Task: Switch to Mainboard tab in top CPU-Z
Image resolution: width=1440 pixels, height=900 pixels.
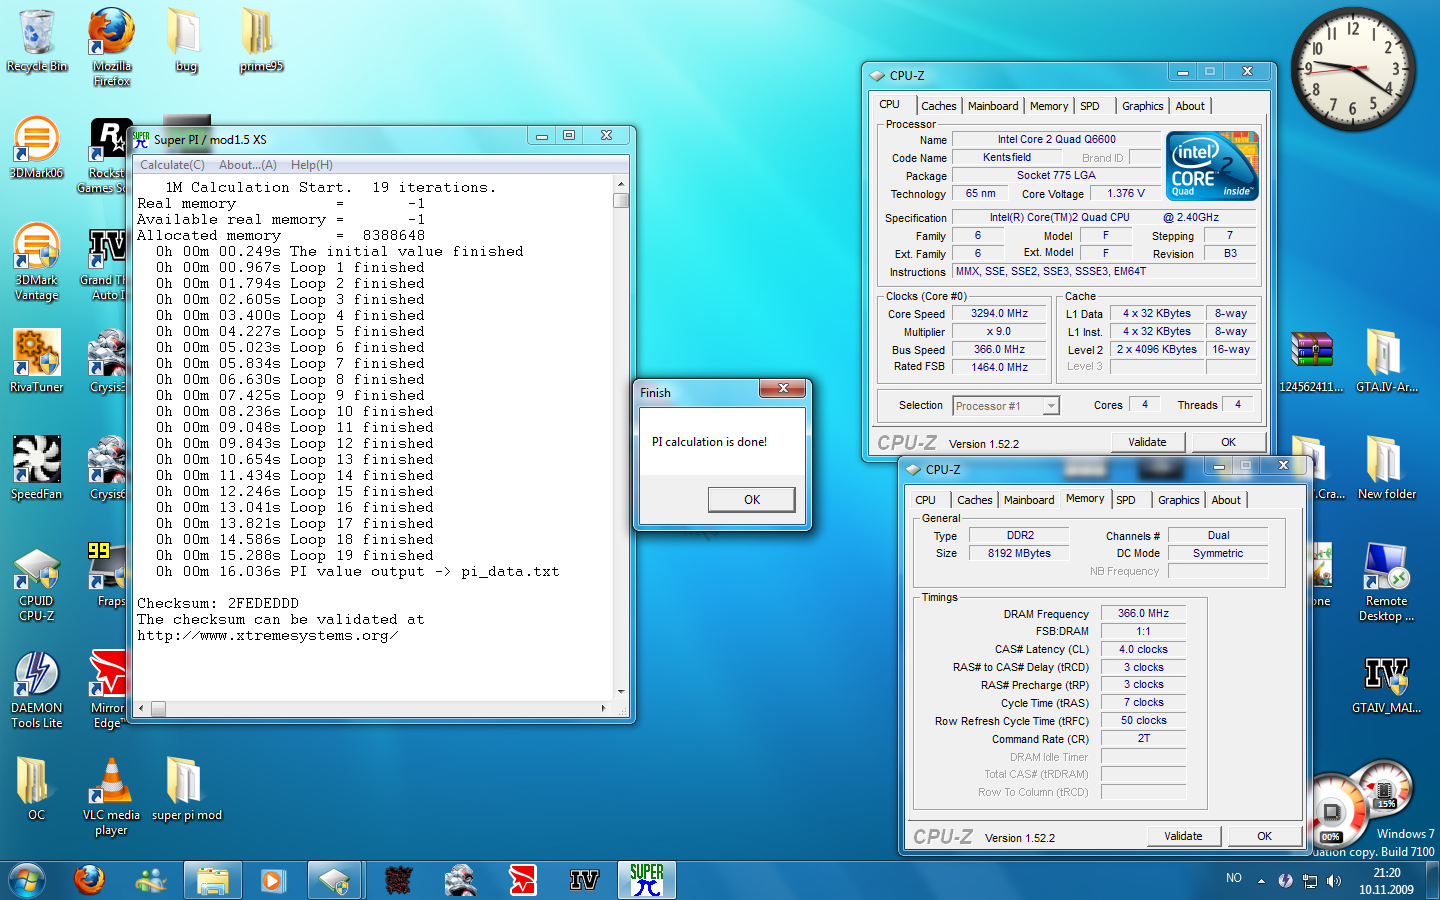Action: click(993, 106)
